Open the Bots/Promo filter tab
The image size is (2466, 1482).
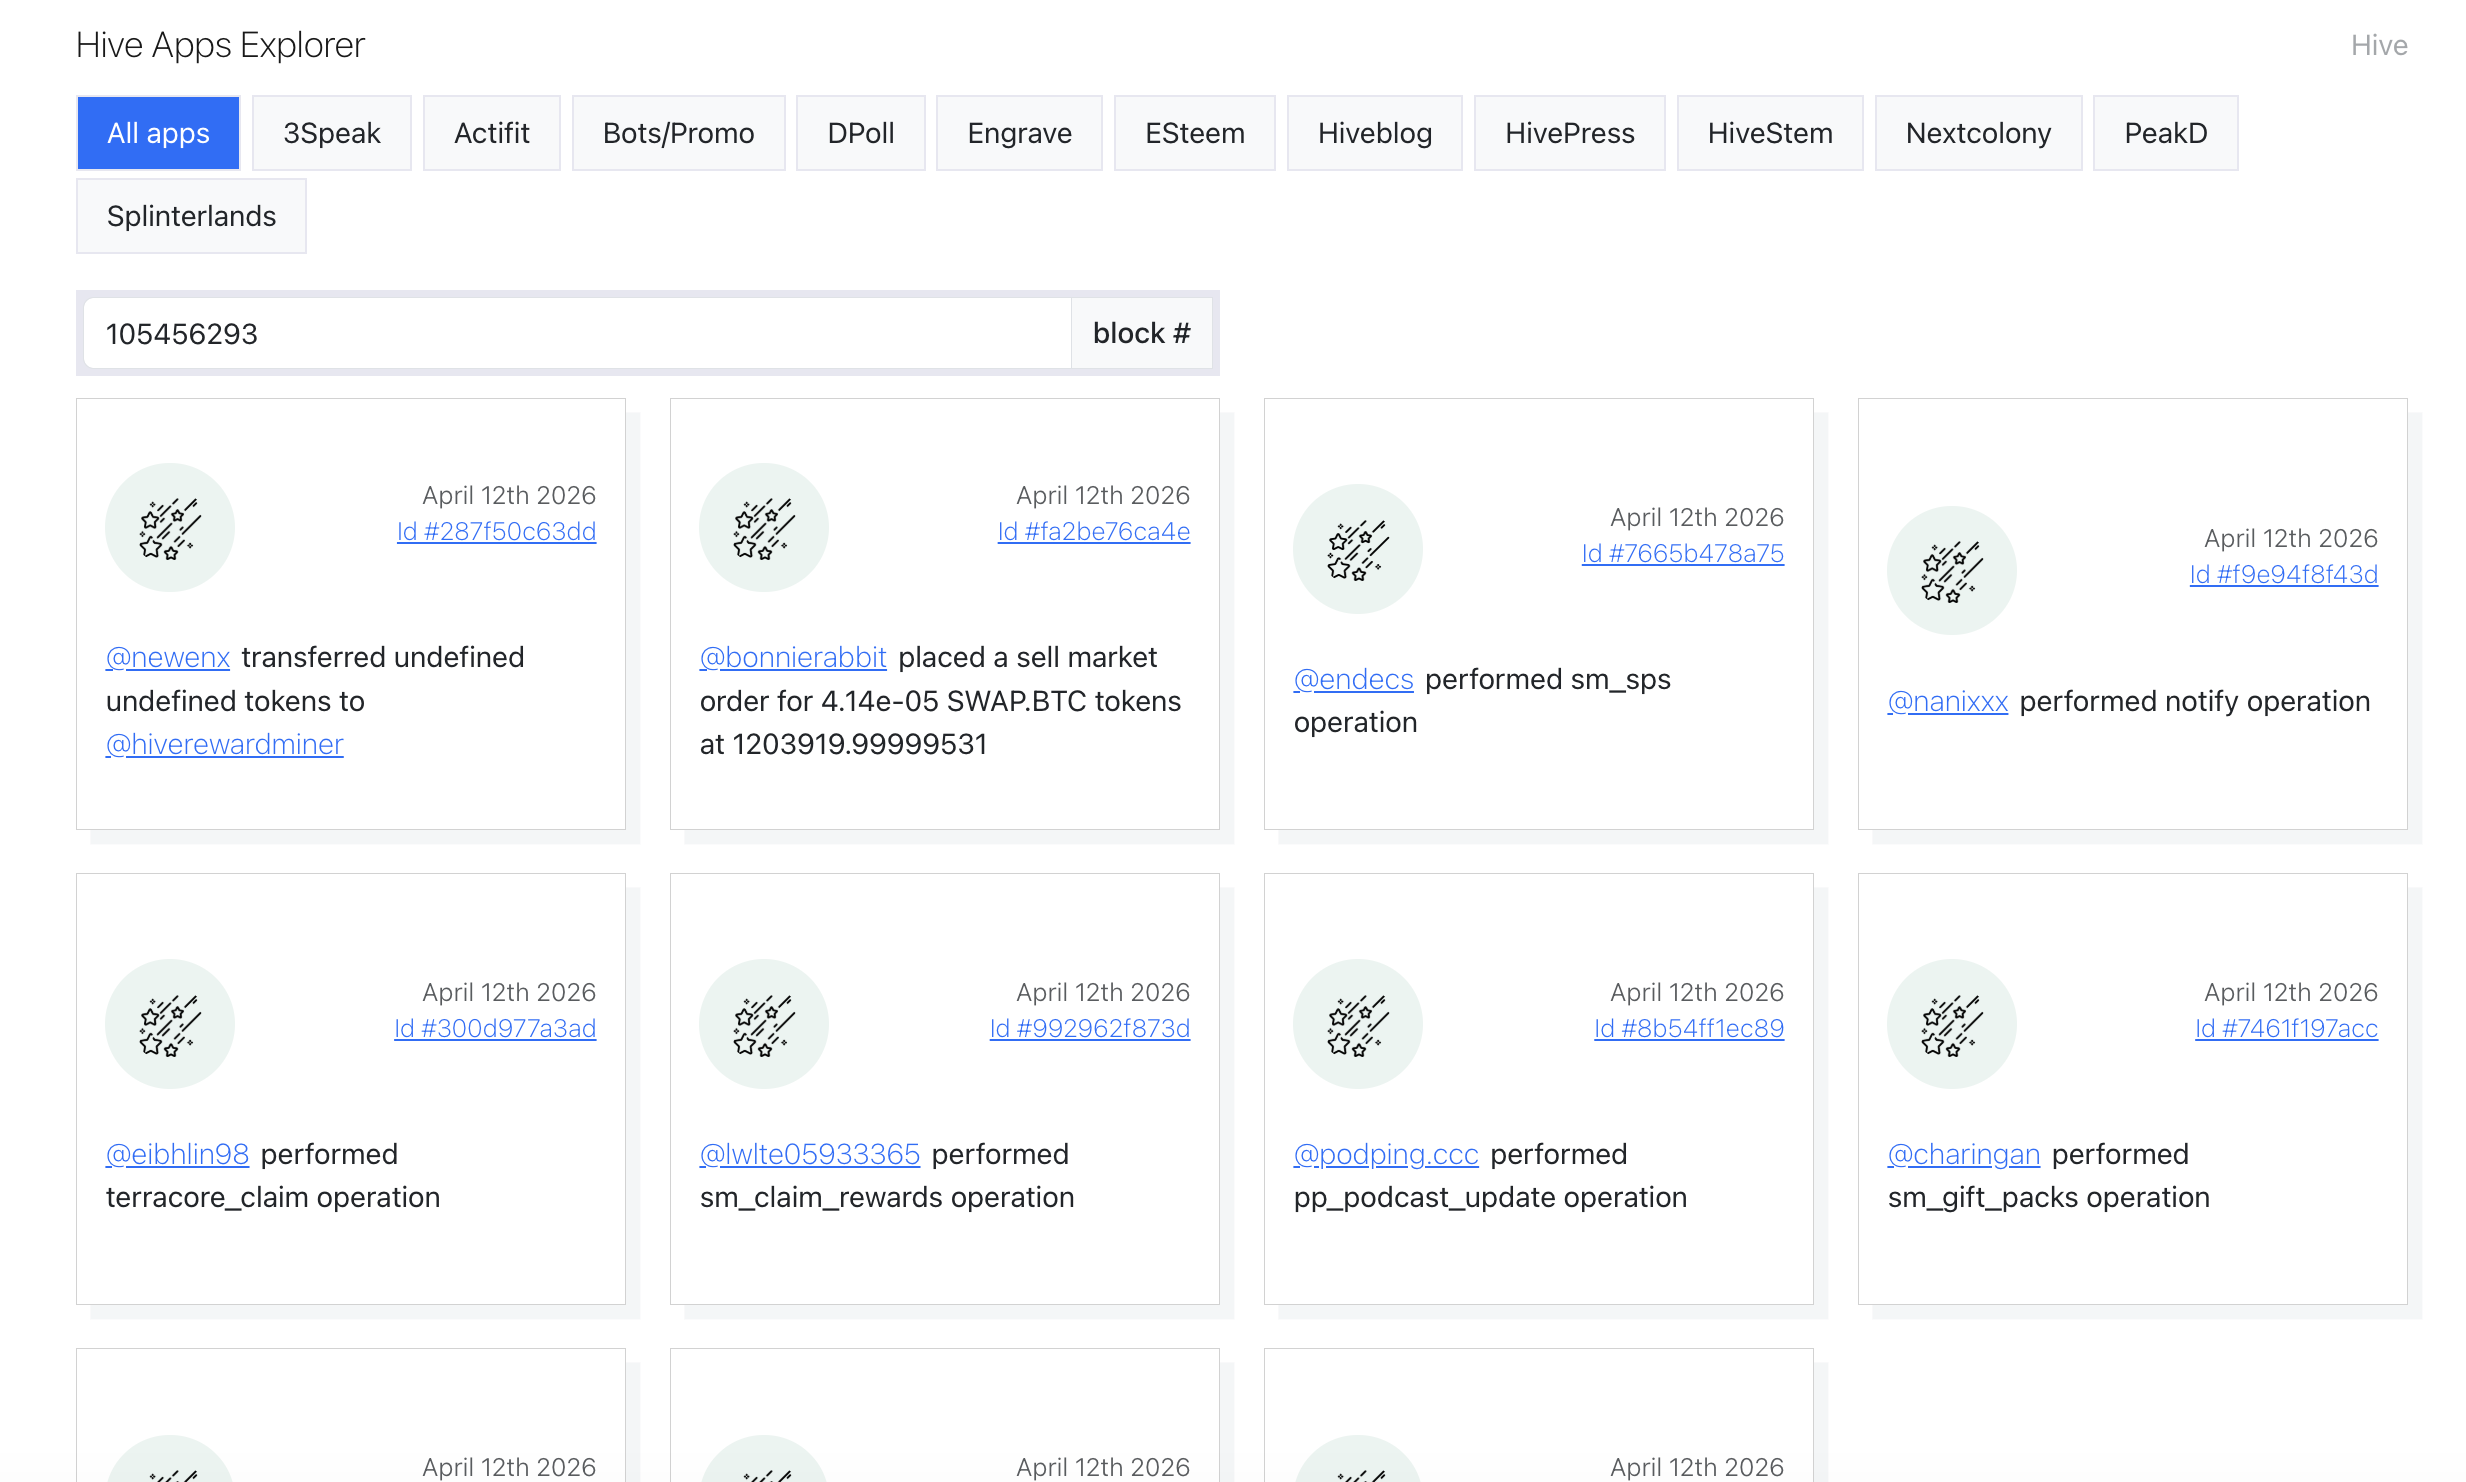click(x=679, y=133)
